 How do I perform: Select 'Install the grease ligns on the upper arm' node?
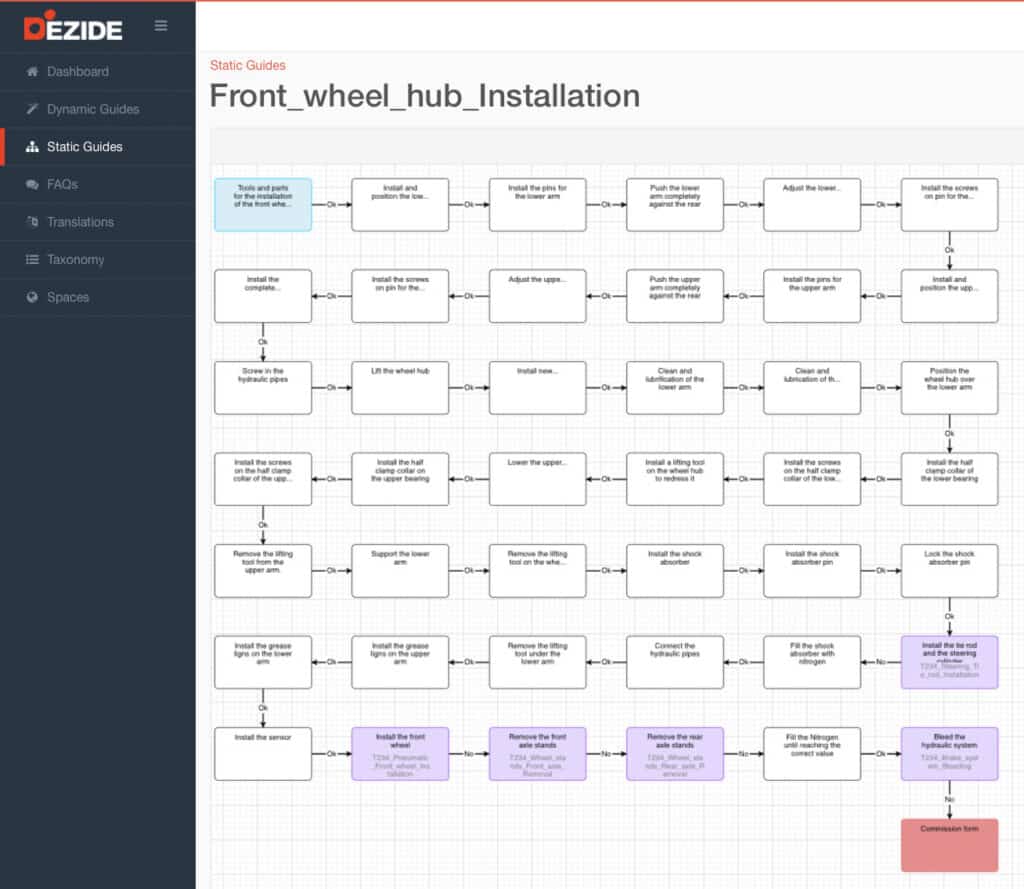click(x=400, y=662)
